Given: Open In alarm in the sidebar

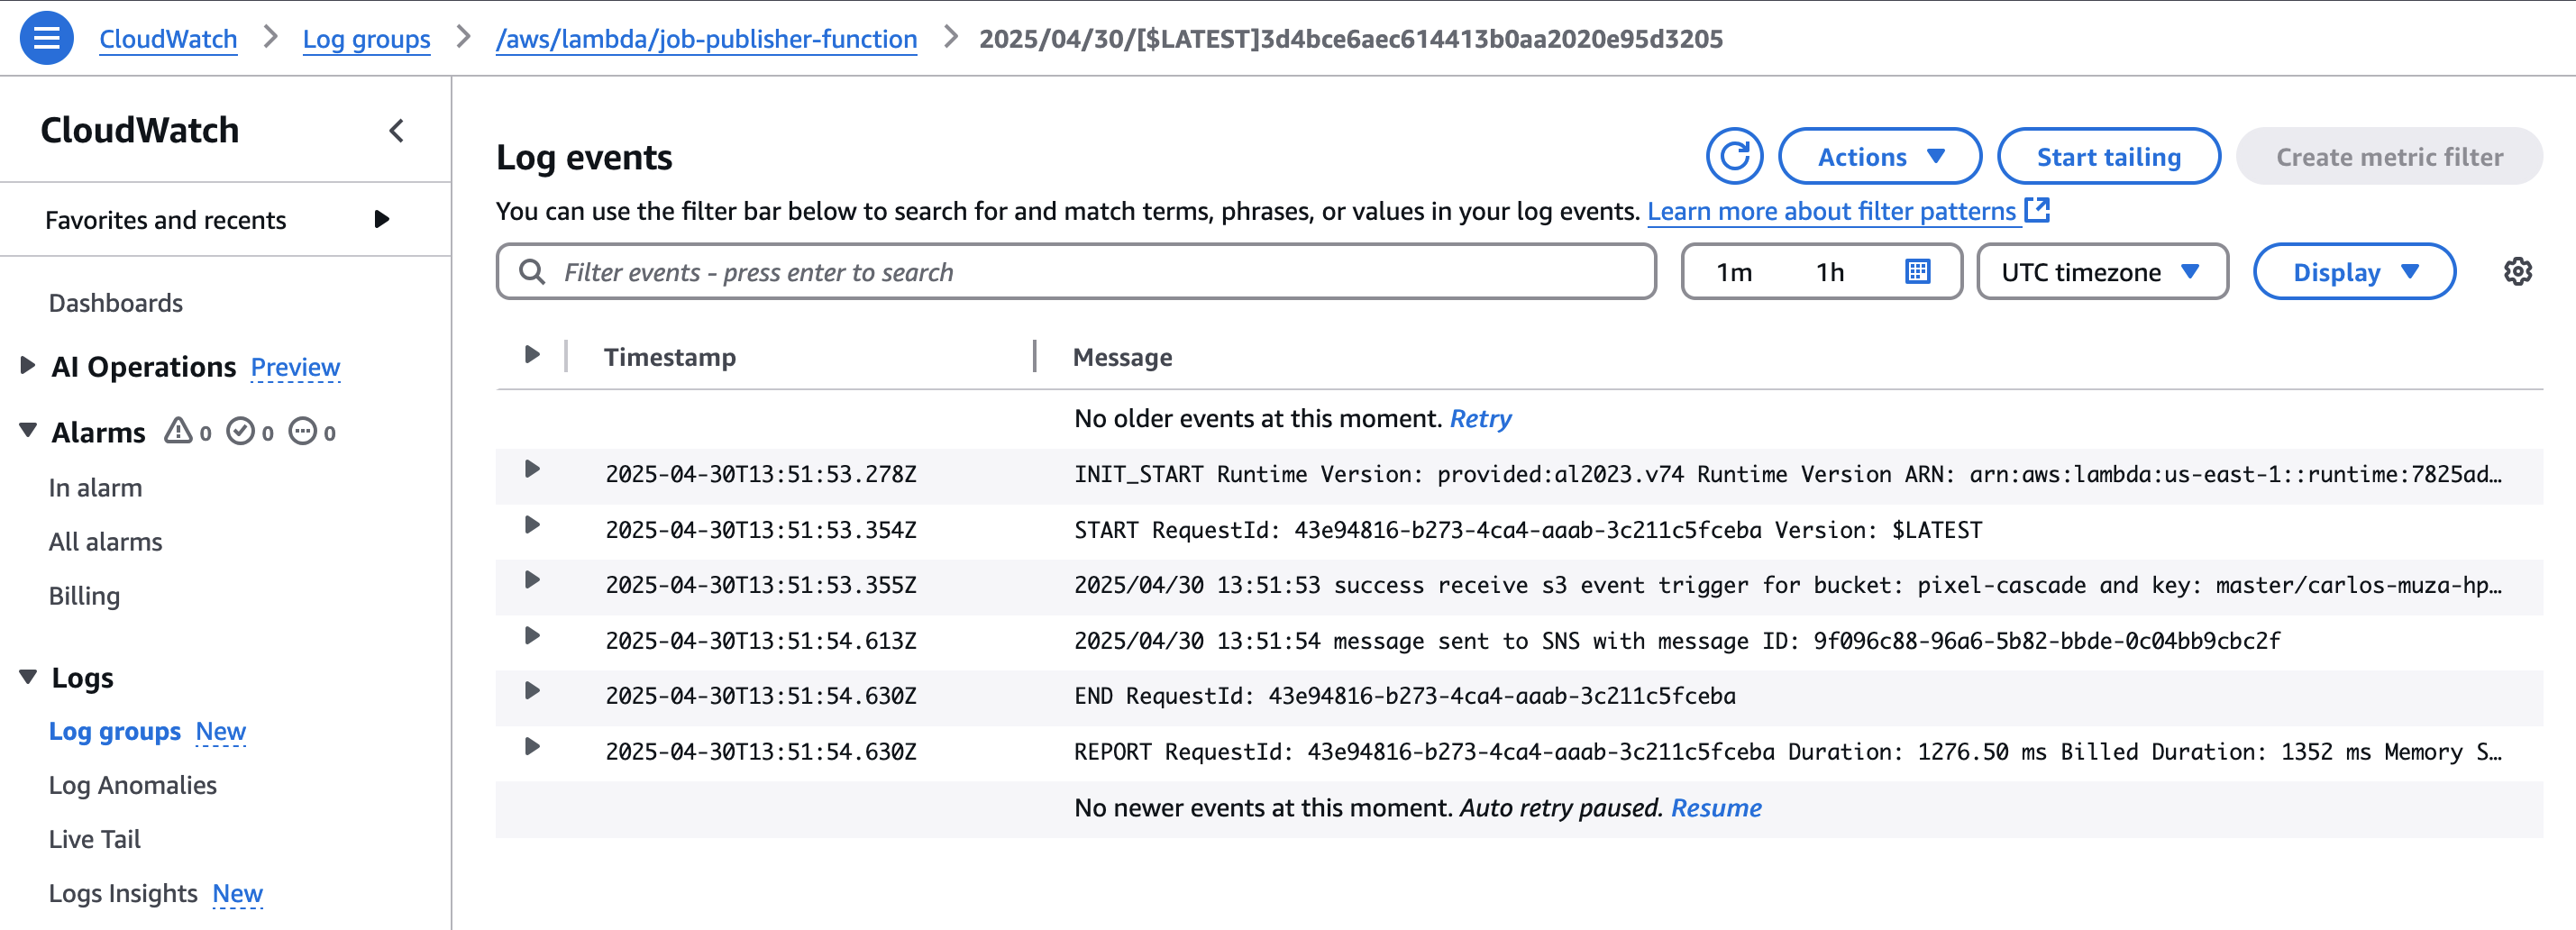Looking at the screenshot, I should click(95, 487).
